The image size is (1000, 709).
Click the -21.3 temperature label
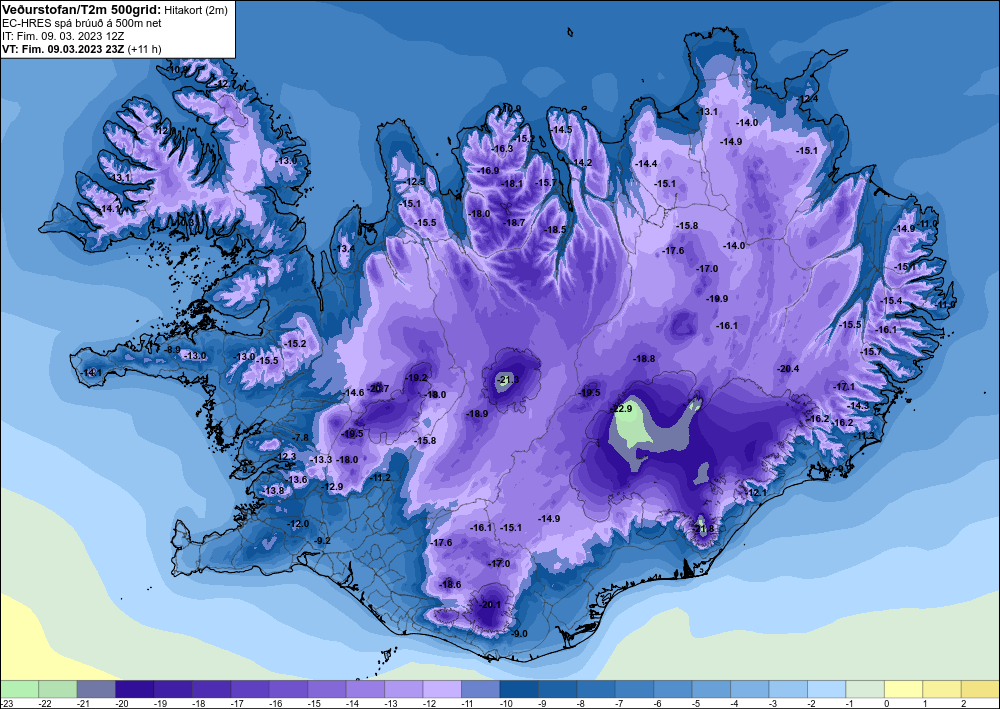(508, 380)
